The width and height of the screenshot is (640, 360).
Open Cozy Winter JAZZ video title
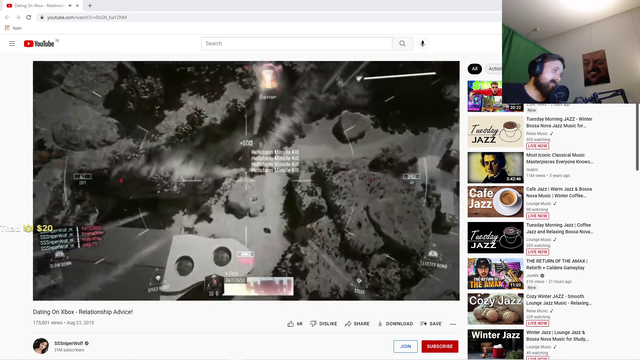[558, 300]
